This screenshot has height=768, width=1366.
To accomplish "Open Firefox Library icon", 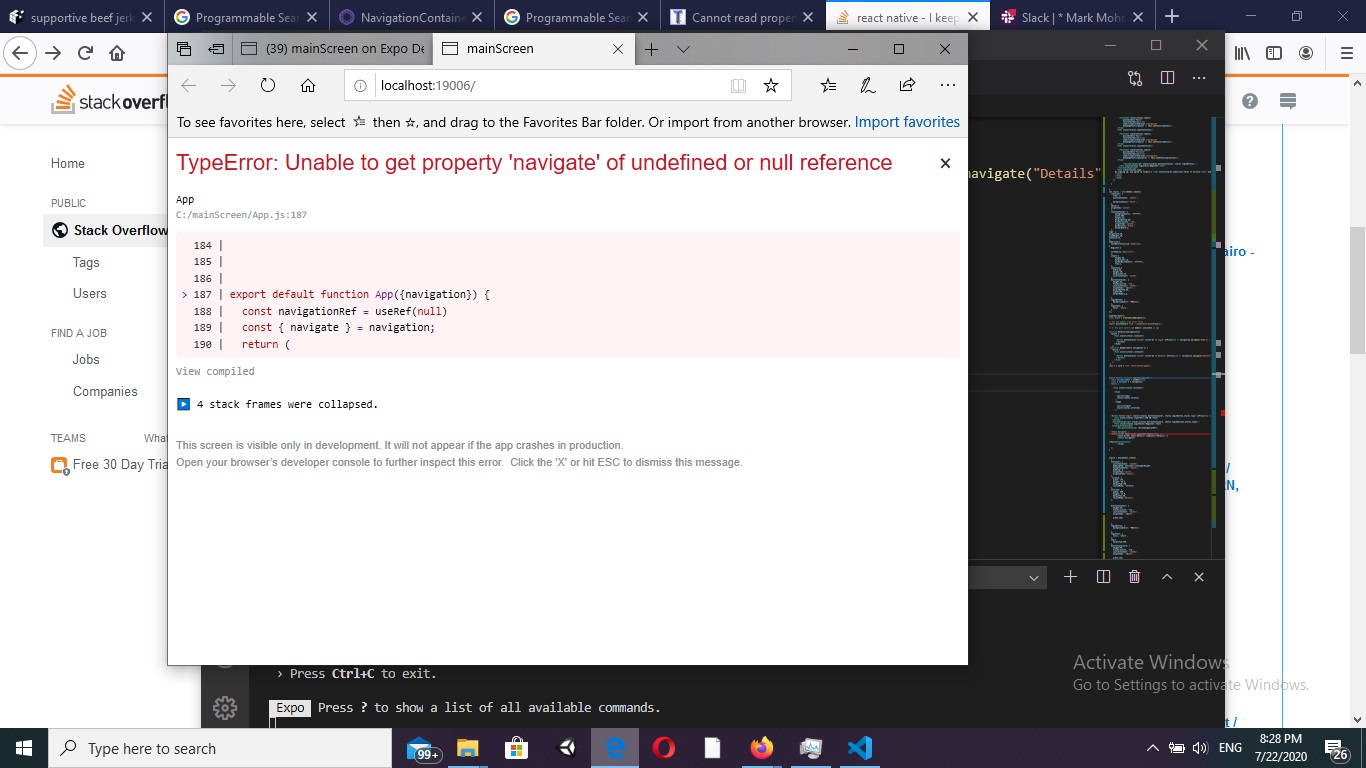I will (1242, 54).
